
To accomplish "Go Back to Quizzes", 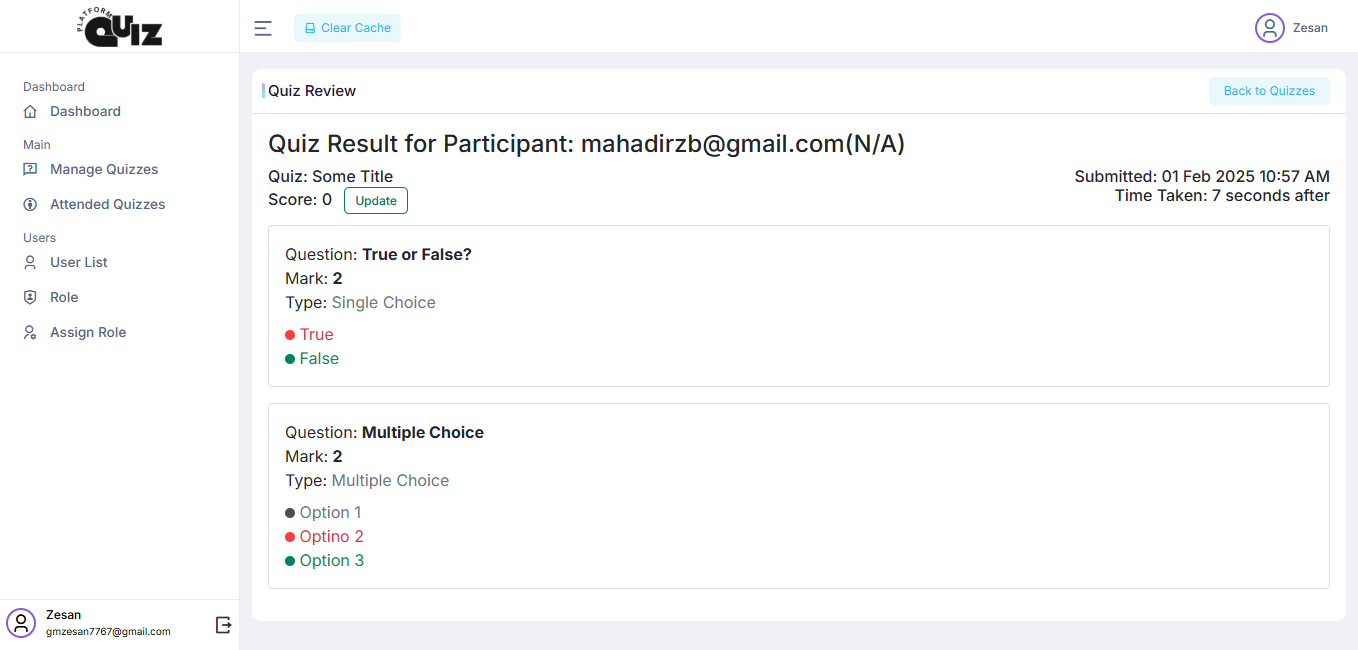I will [1269, 91].
